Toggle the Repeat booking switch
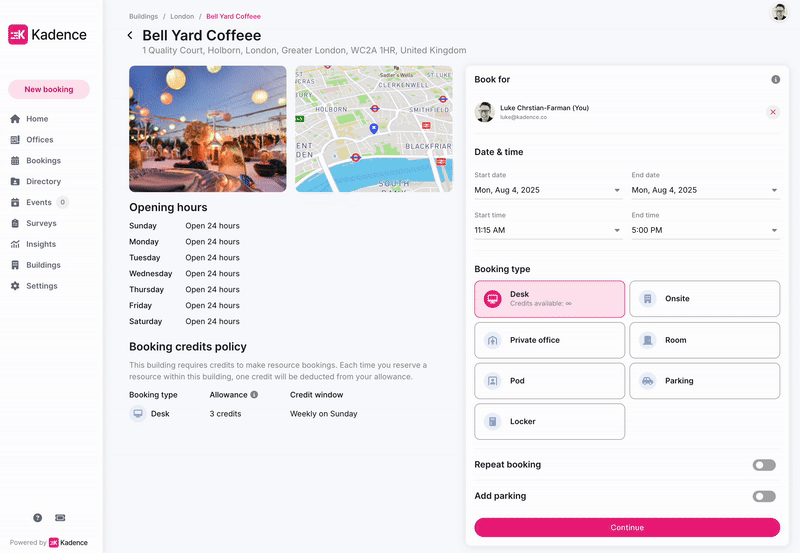The image size is (800, 553). [x=764, y=465]
